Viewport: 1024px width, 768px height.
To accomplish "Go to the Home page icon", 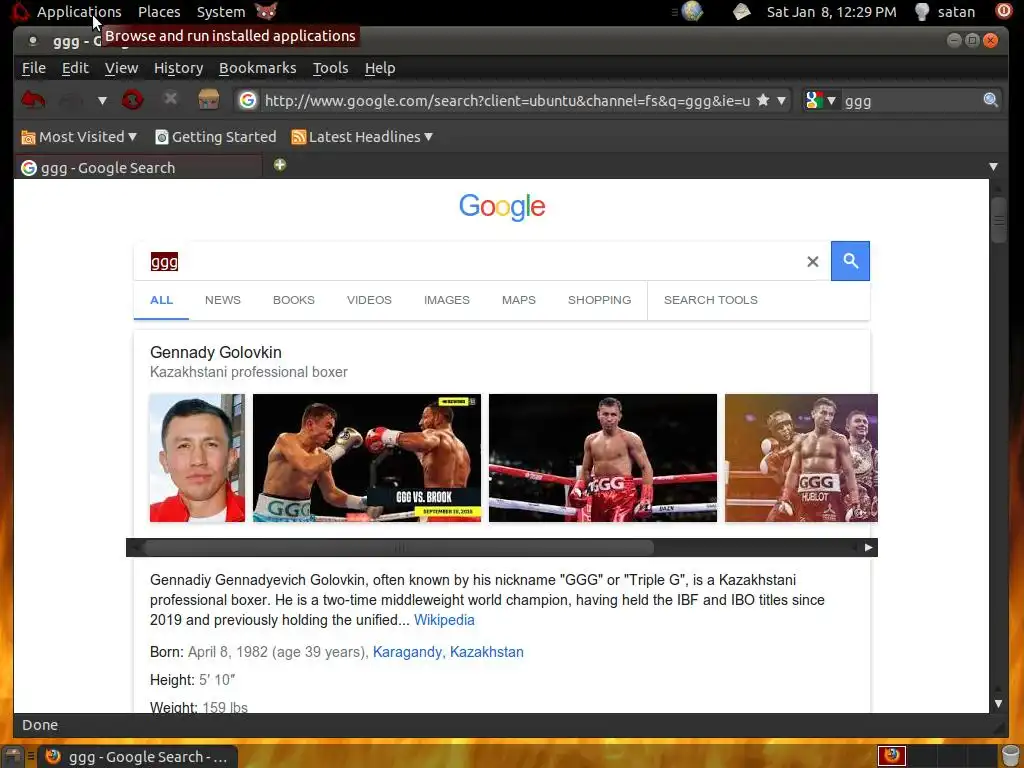I will 208,100.
